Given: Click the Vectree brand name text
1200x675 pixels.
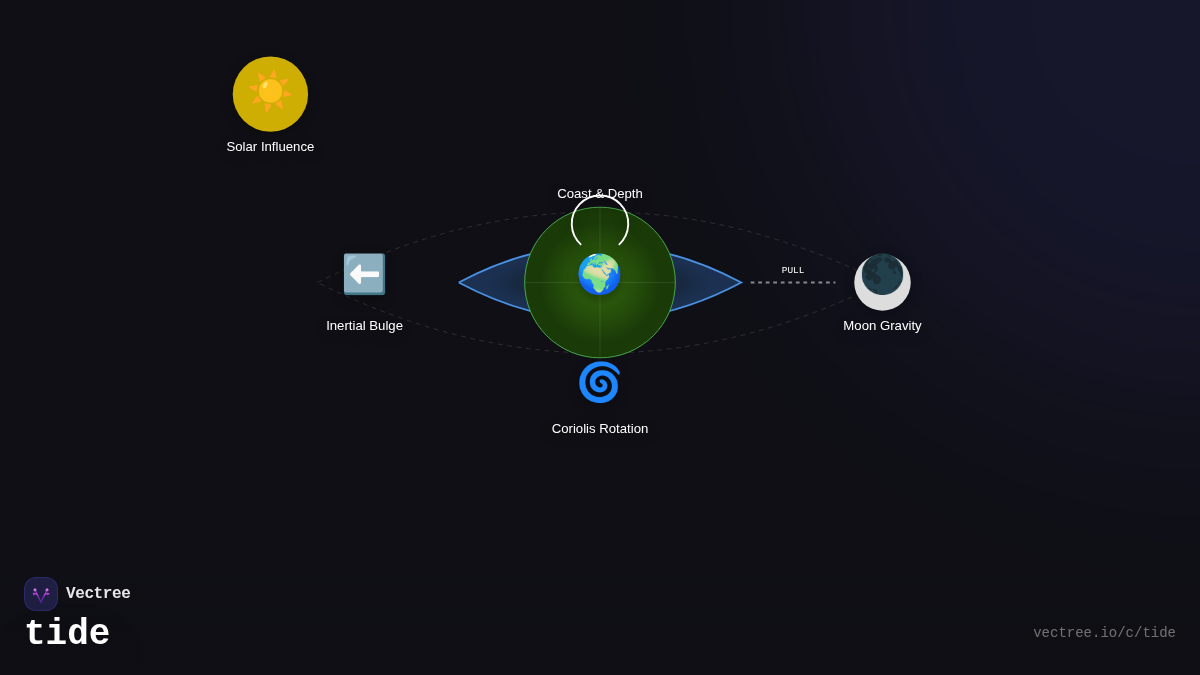Looking at the screenshot, I should pyautogui.click(x=98, y=594).
